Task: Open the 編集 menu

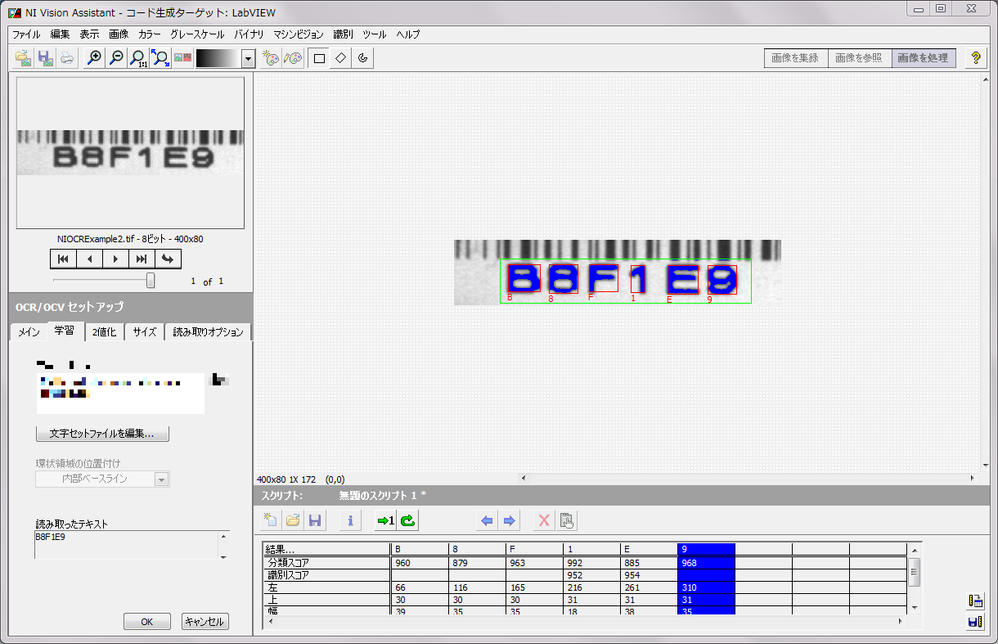Action: pyautogui.click(x=60, y=34)
